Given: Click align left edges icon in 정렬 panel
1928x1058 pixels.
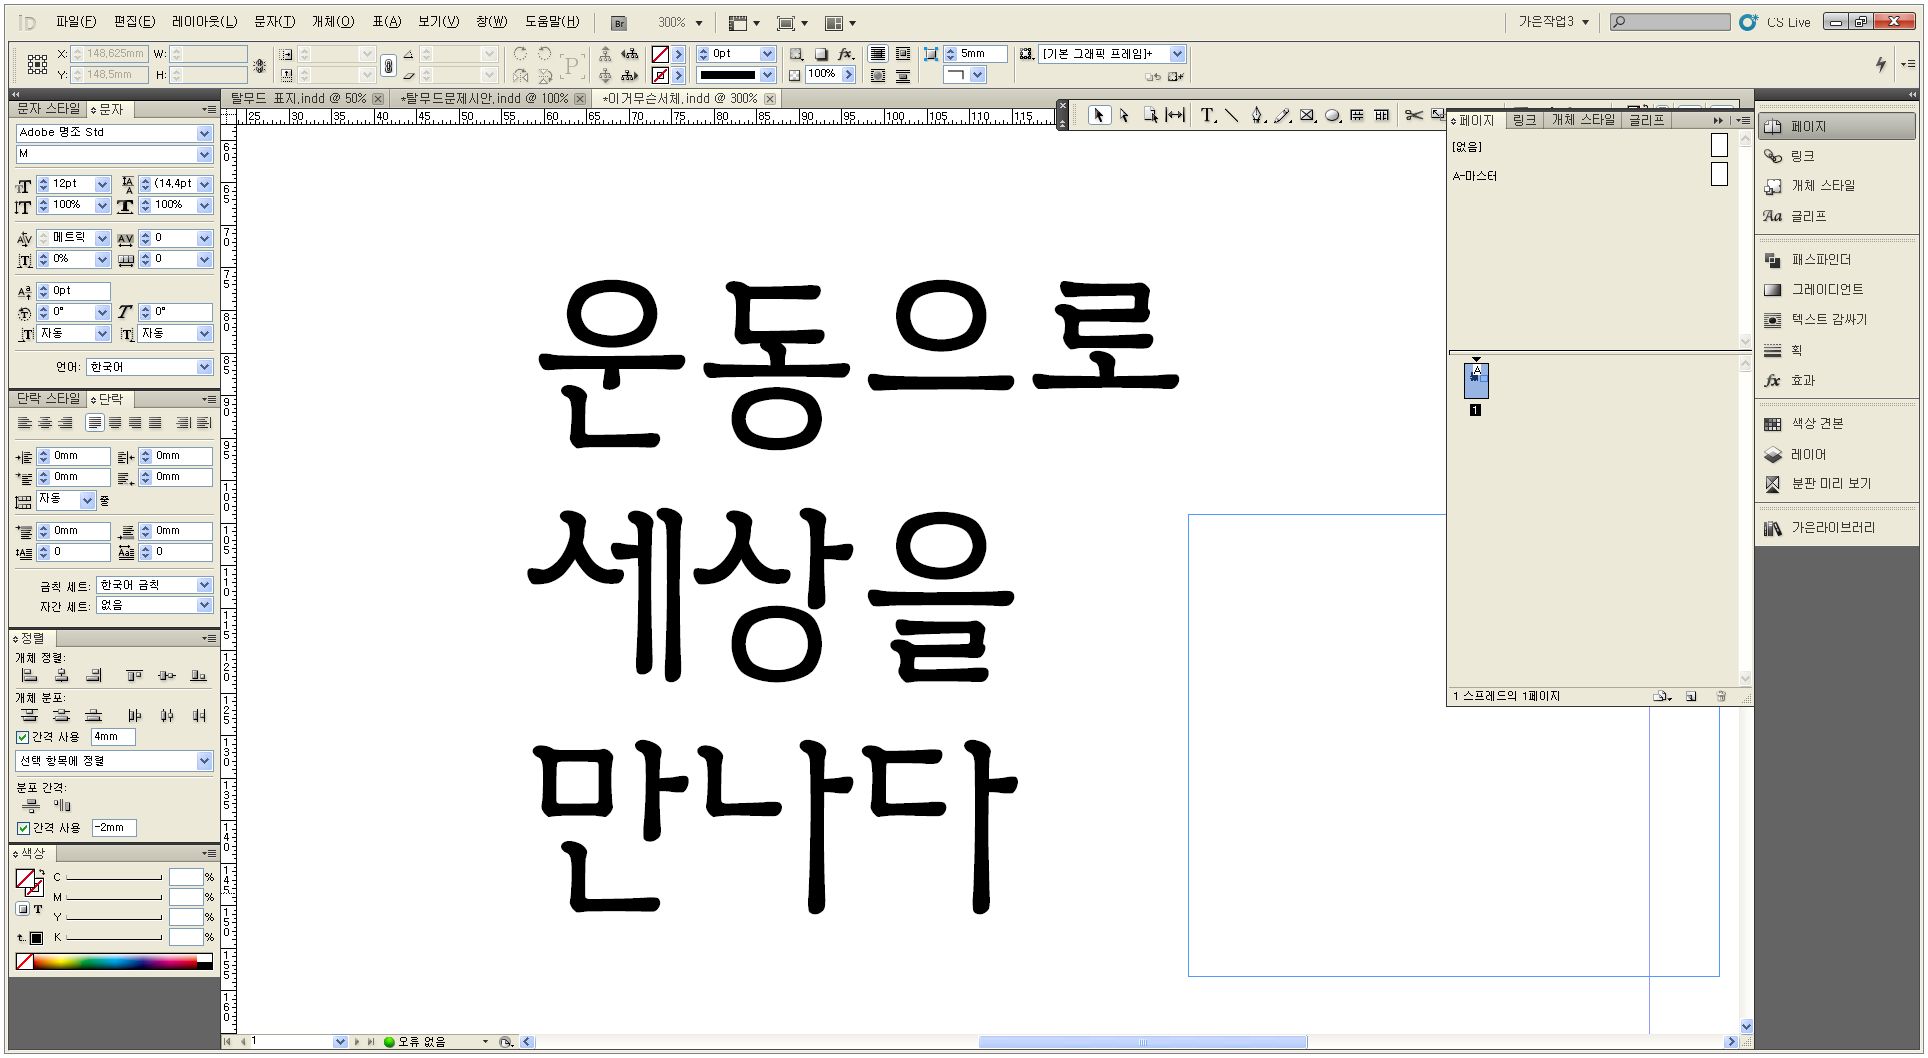Looking at the screenshot, I should (x=29, y=676).
